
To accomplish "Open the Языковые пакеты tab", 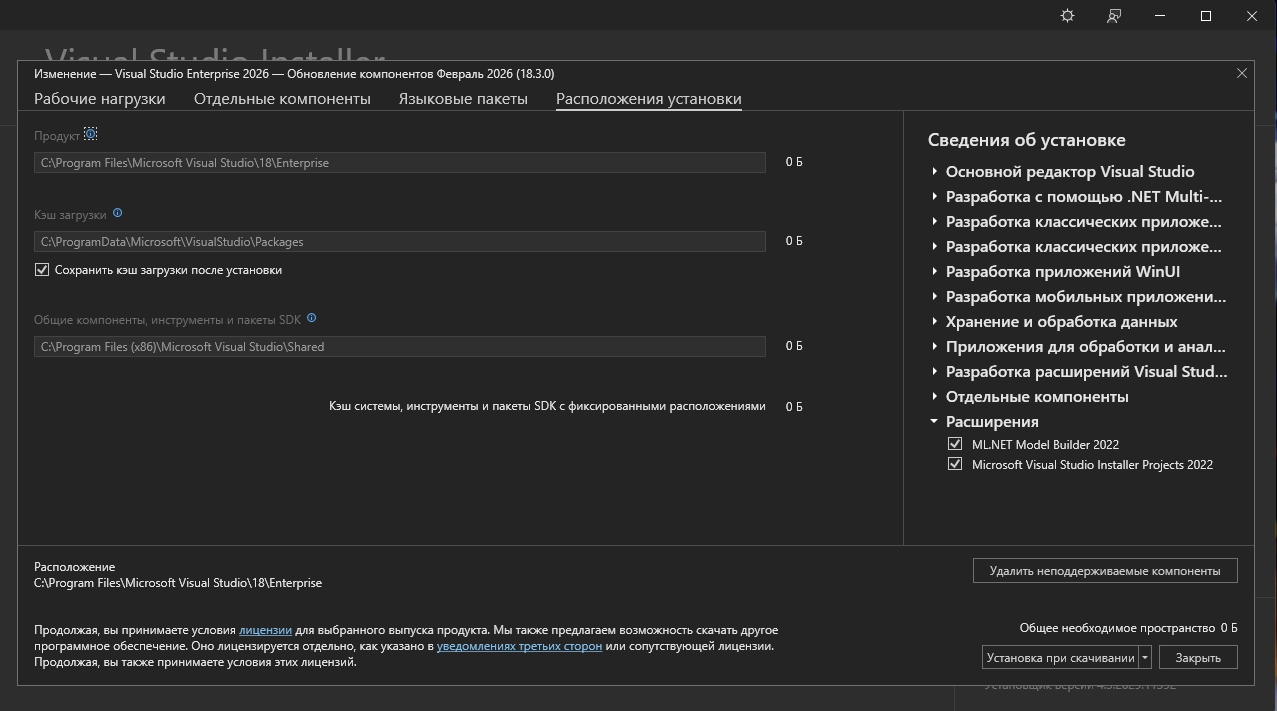I will [x=462, y=99].
